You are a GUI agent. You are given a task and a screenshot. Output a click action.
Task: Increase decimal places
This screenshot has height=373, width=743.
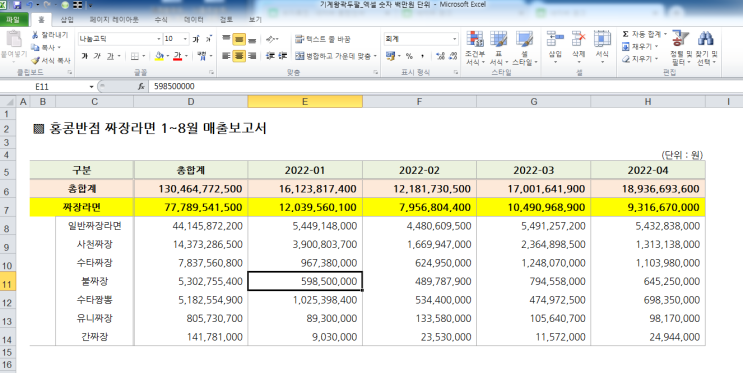[x=440, y=56]
